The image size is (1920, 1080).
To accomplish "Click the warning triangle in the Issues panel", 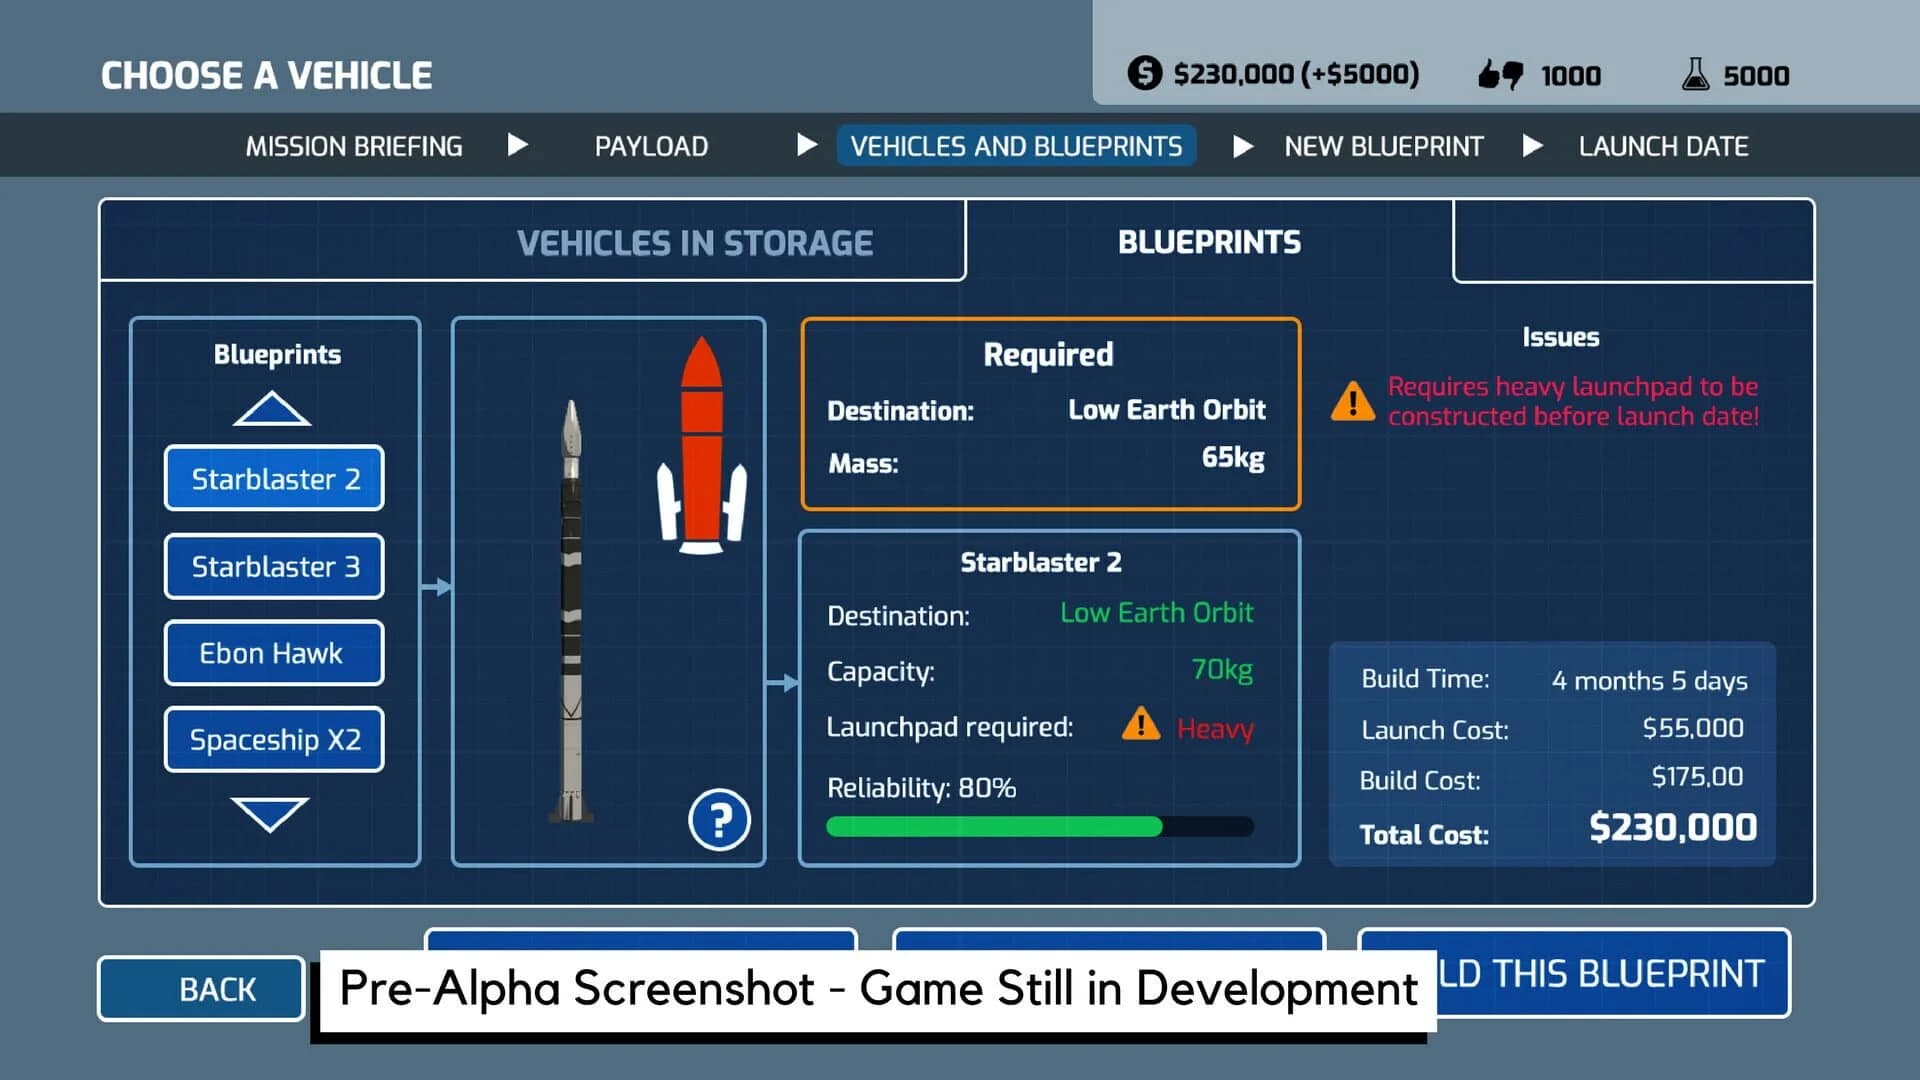I will [x=1352, y=402].
